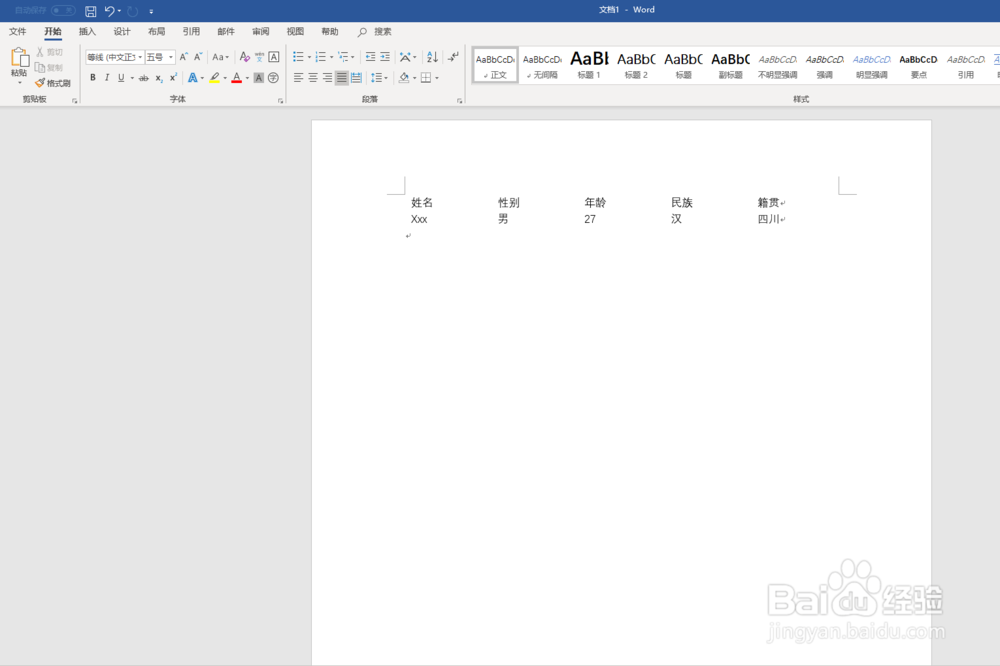Screen dimensions: 1000x666
Task: Sort the selected paragraphs
Action: point(430,58)
